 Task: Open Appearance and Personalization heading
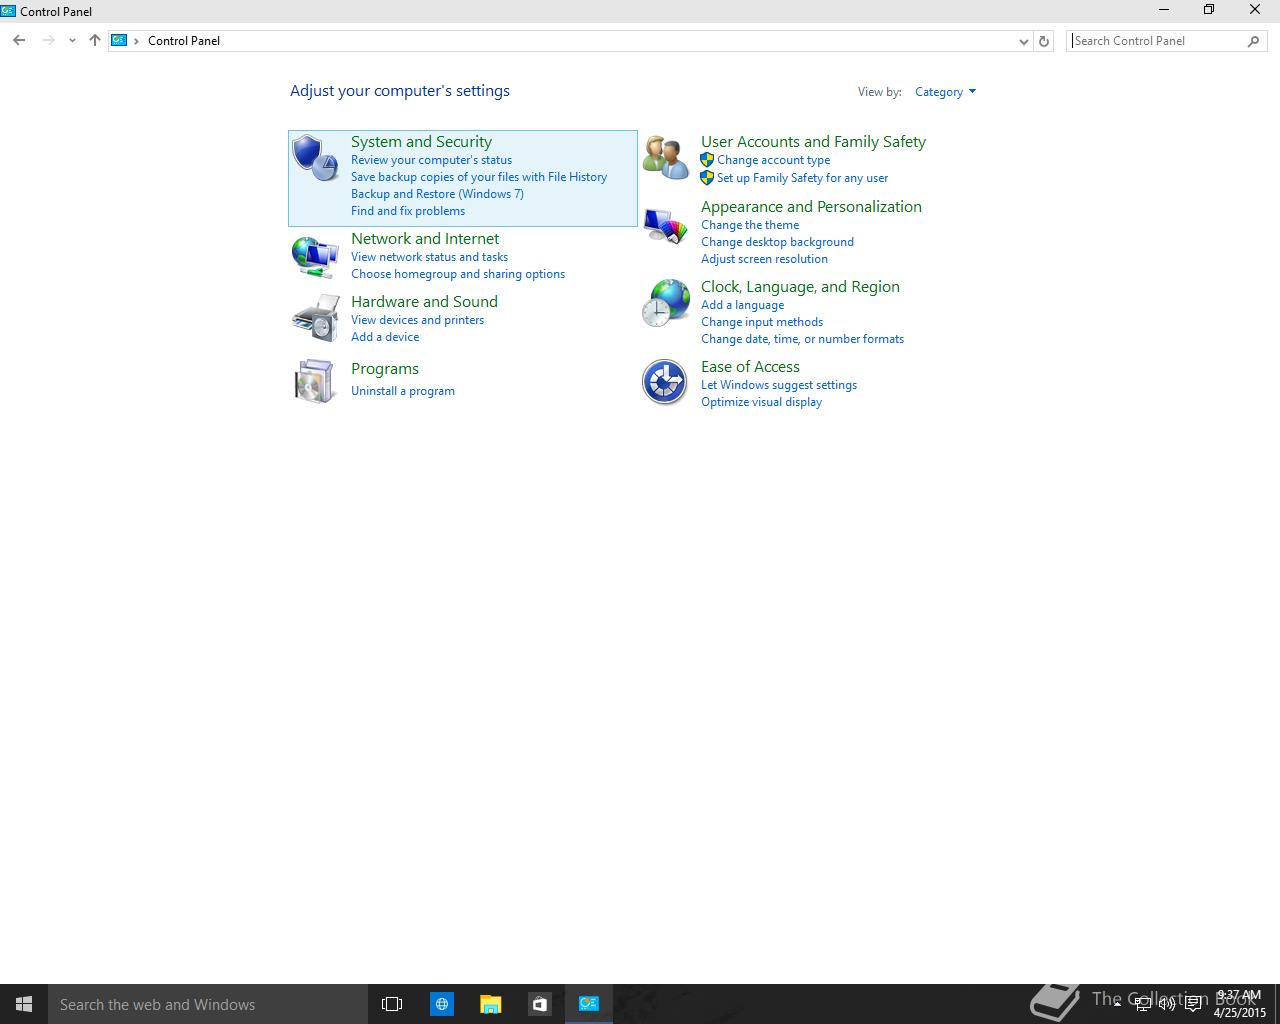(811, 207)
